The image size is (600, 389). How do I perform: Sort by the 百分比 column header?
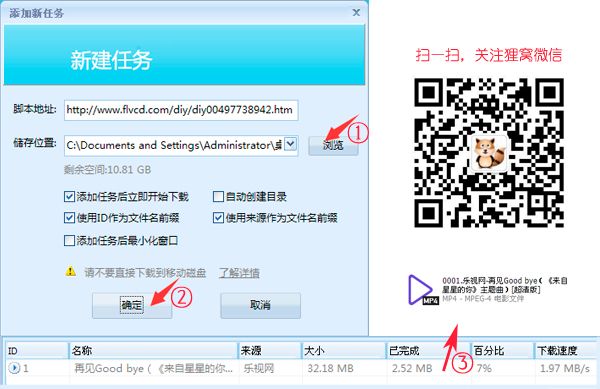click(502, 351)
